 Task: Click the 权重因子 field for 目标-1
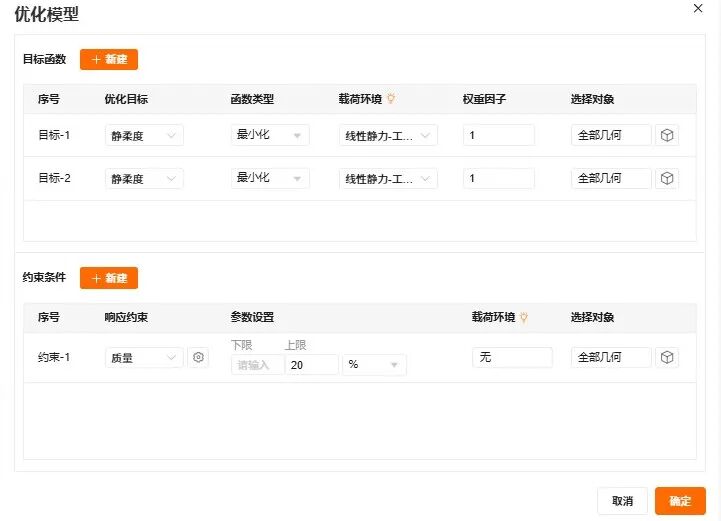pyautogui.click(x=498, y=135)
